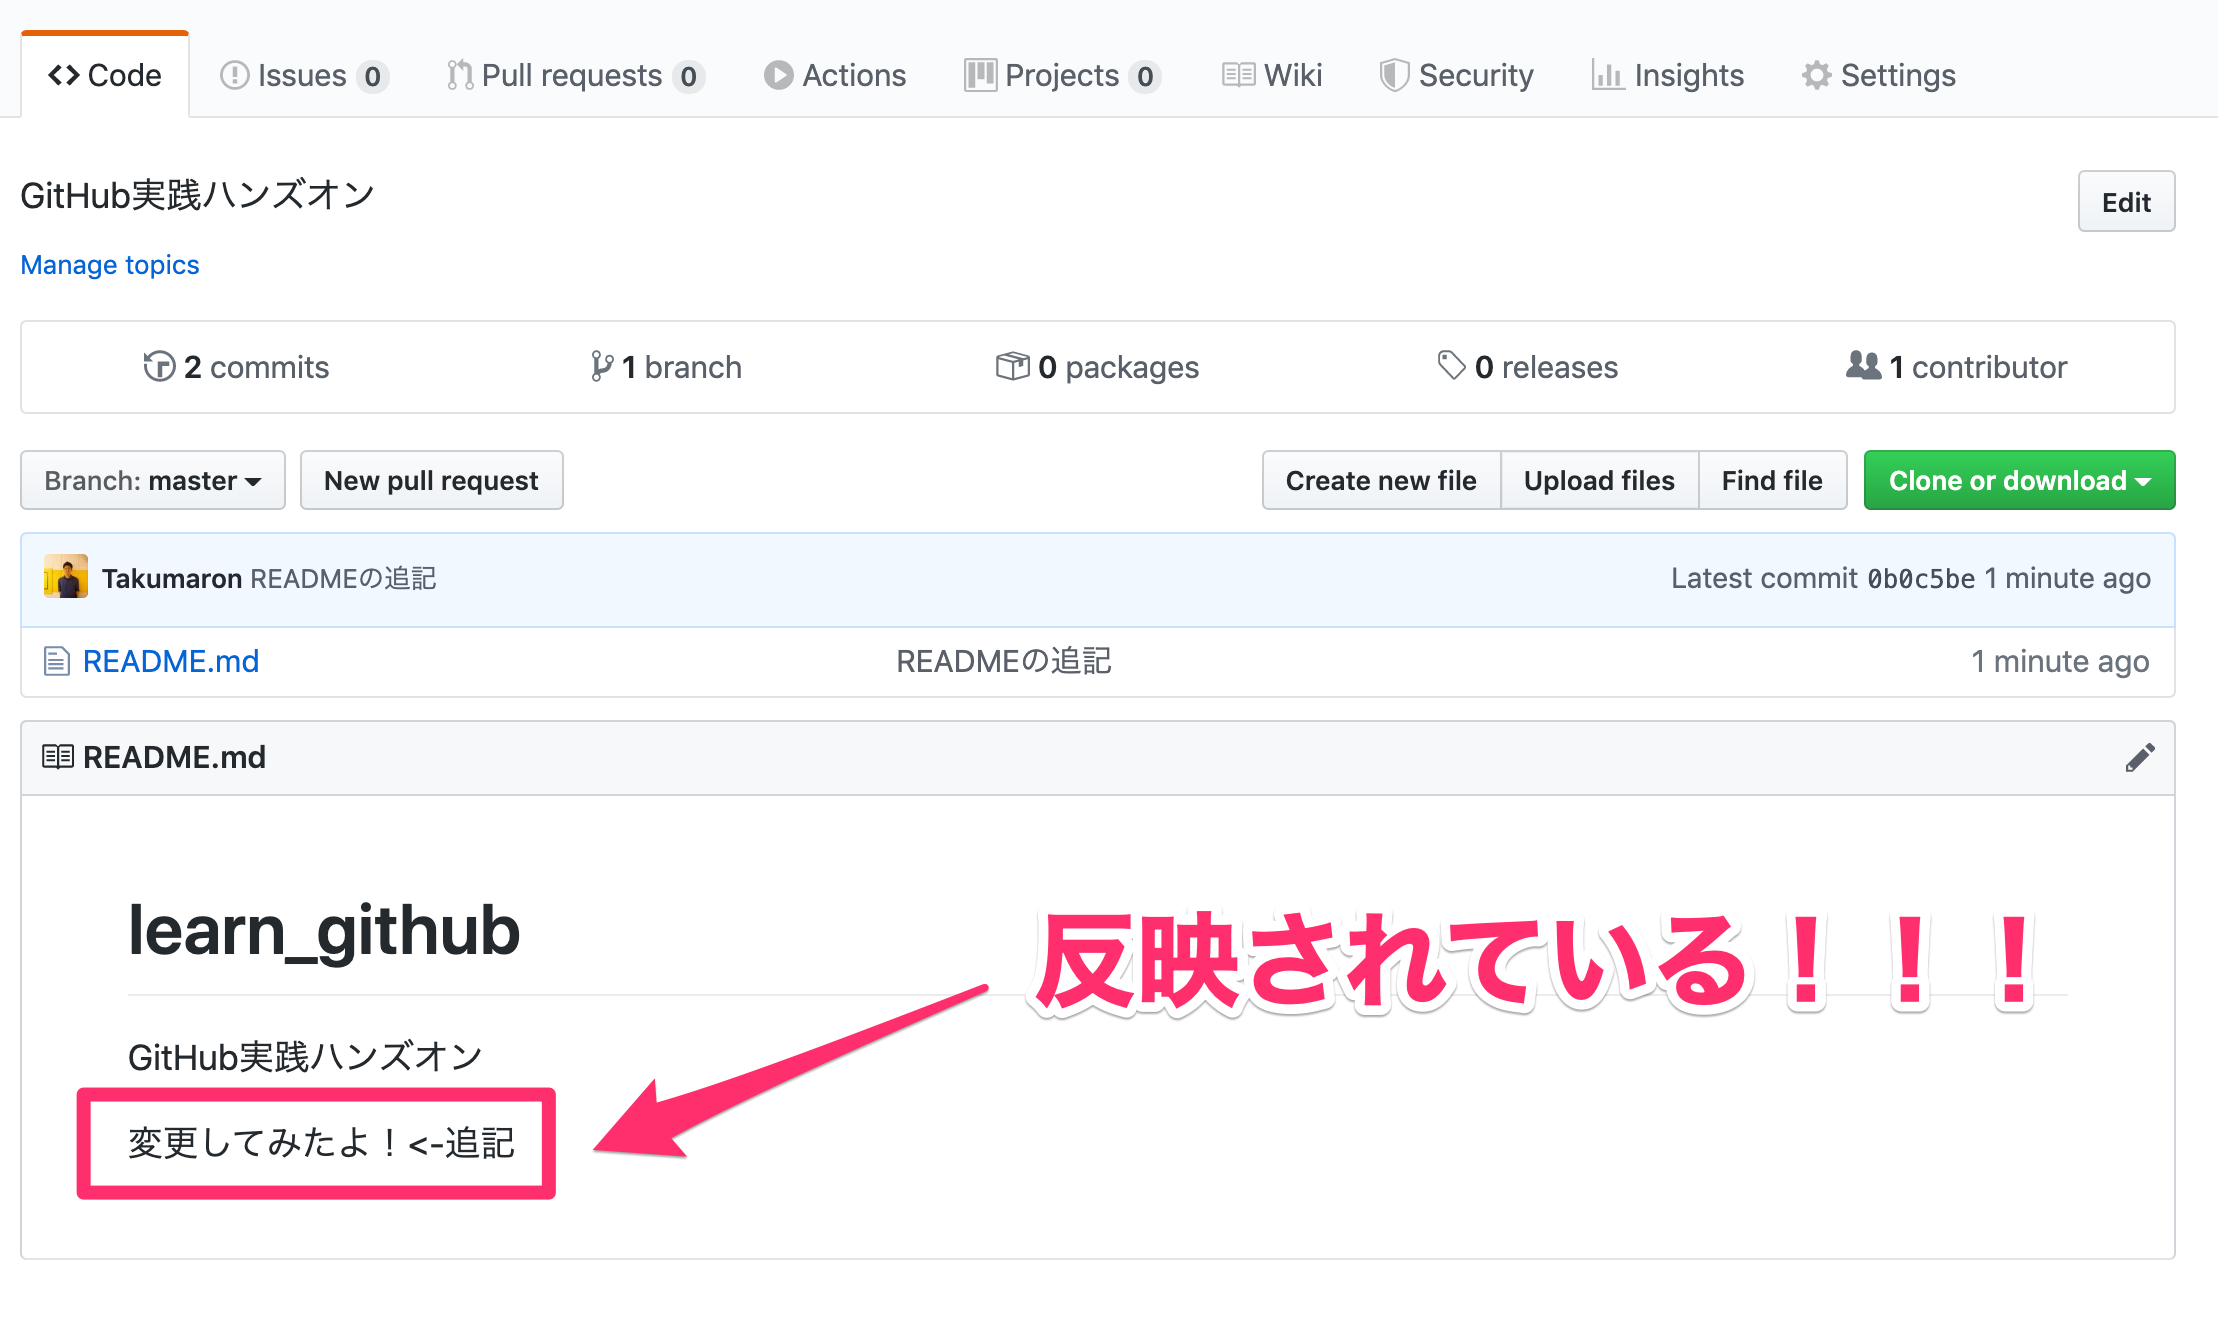Open README.md row's commit message
The height and width of the screenshot is (1336, 2218).
(x=1003, y=661)
